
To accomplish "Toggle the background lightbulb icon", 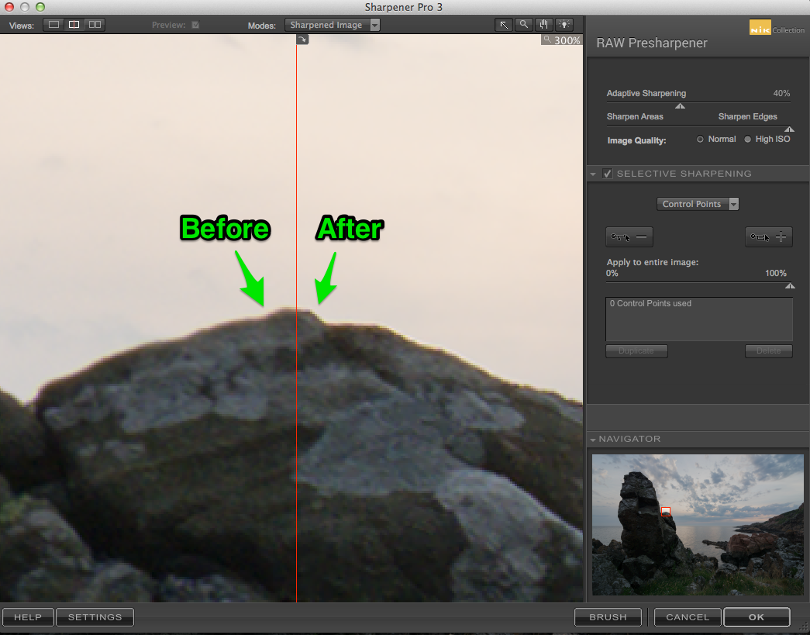I will click(x=564, y=25).
